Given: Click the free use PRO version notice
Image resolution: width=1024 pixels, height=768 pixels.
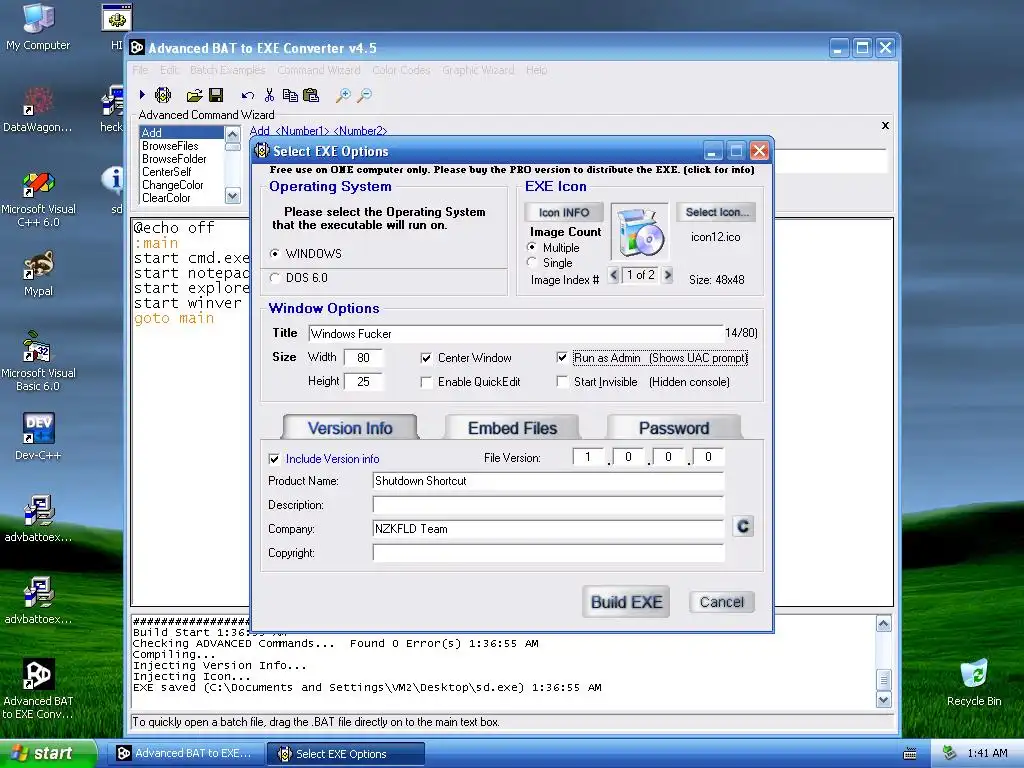Looking at the screenshot, I should coord(512,170).
